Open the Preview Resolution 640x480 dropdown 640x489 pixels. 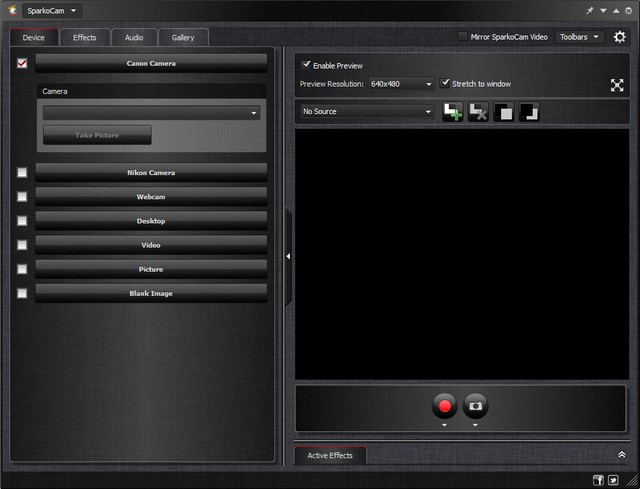tap(401, 84)
